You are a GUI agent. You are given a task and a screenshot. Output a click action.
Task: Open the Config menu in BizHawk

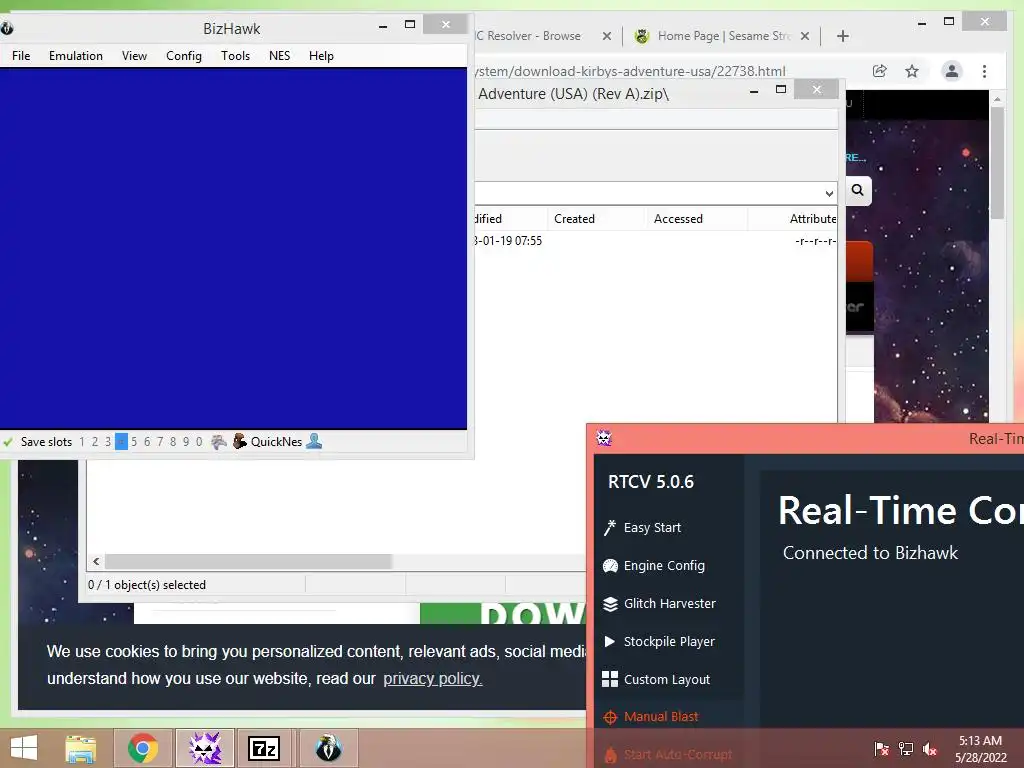click(x=184, y=56)
